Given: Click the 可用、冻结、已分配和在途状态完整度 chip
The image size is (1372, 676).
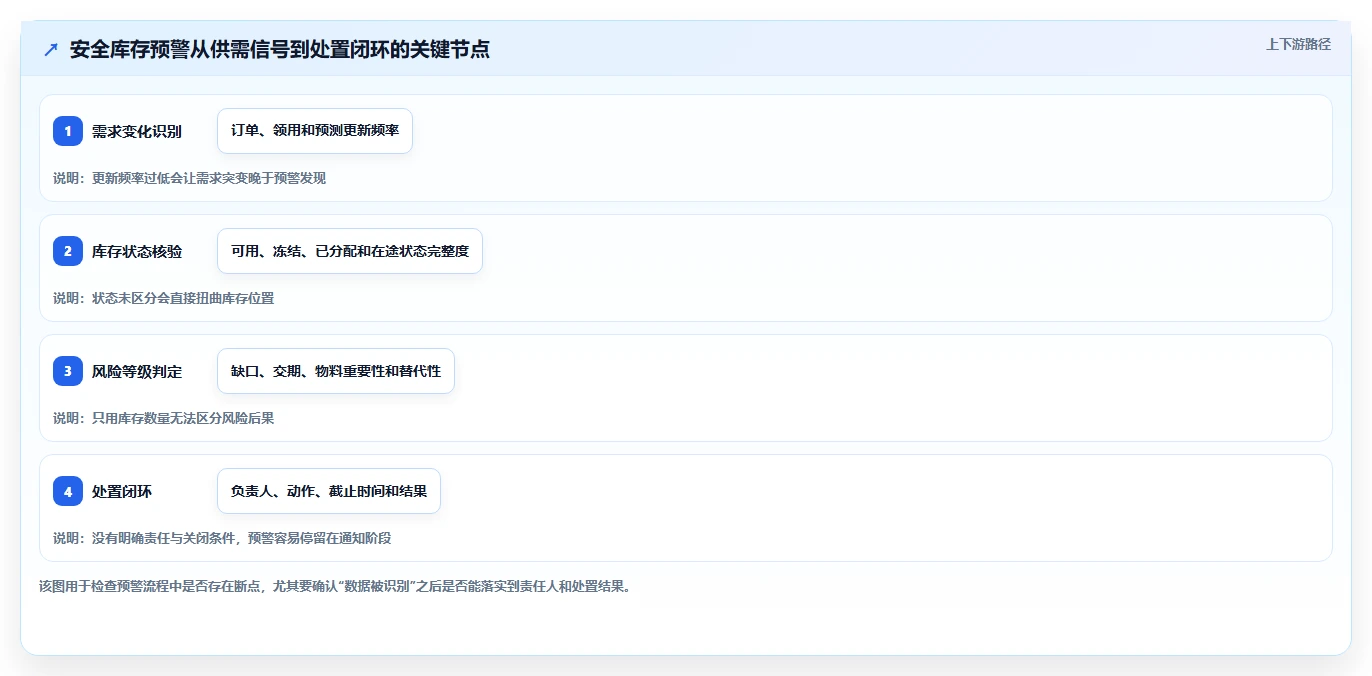Looking at the screenshot, I should [350, 251].
